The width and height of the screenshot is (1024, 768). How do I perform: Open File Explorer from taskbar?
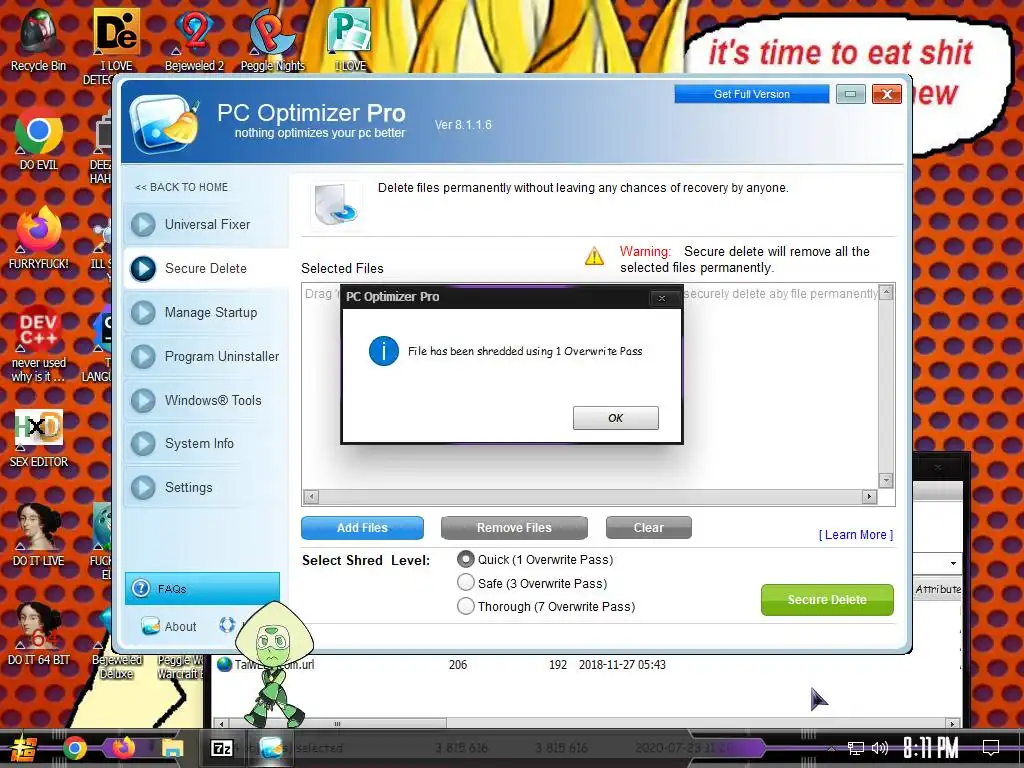172,748
